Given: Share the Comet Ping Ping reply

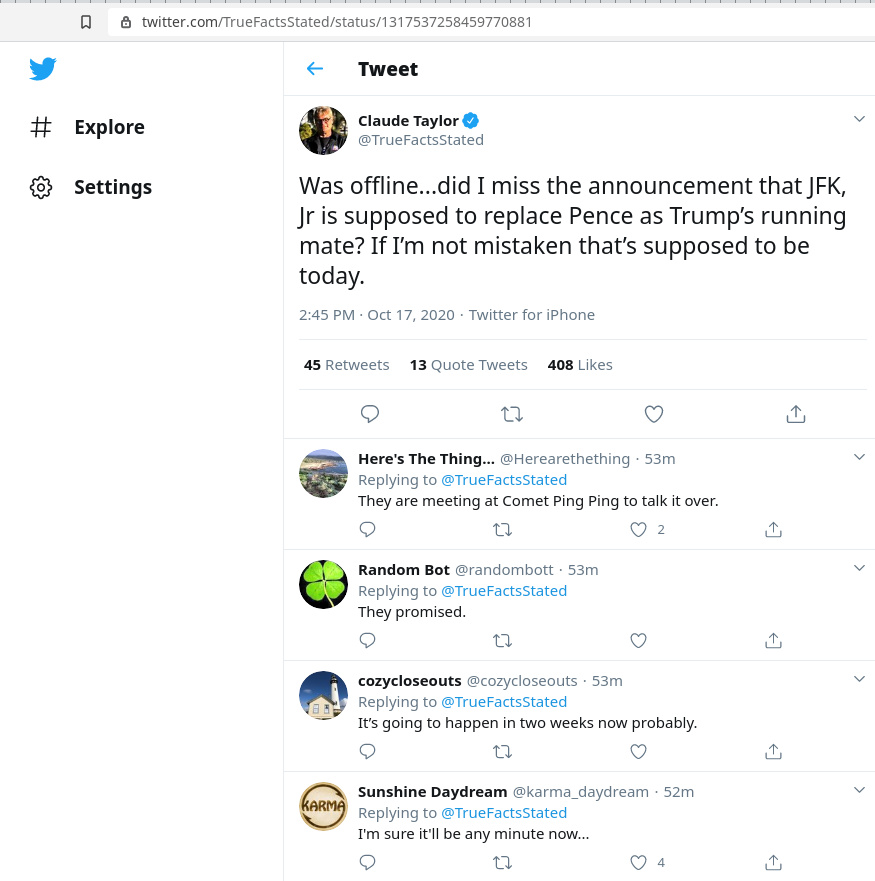Looking at the screenshot, I should pos(773,529).
